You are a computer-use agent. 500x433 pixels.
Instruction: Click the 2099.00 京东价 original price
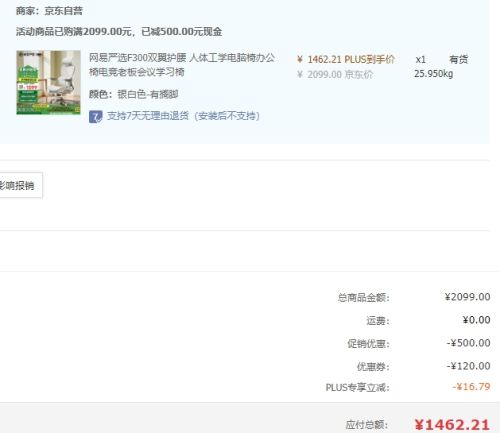(x=335, y=74)
